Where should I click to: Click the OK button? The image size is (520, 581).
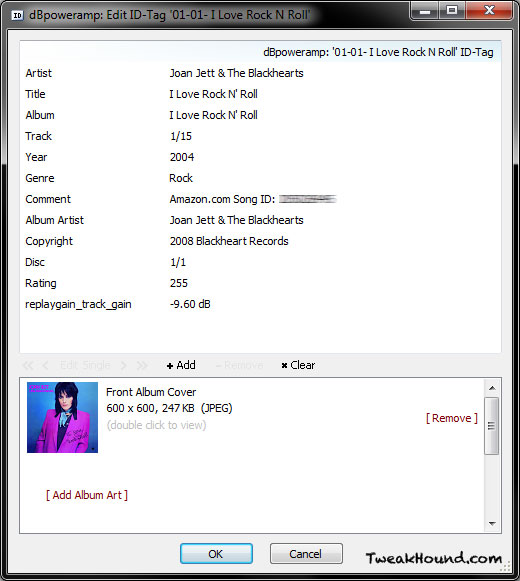click(x=216, y=554)
